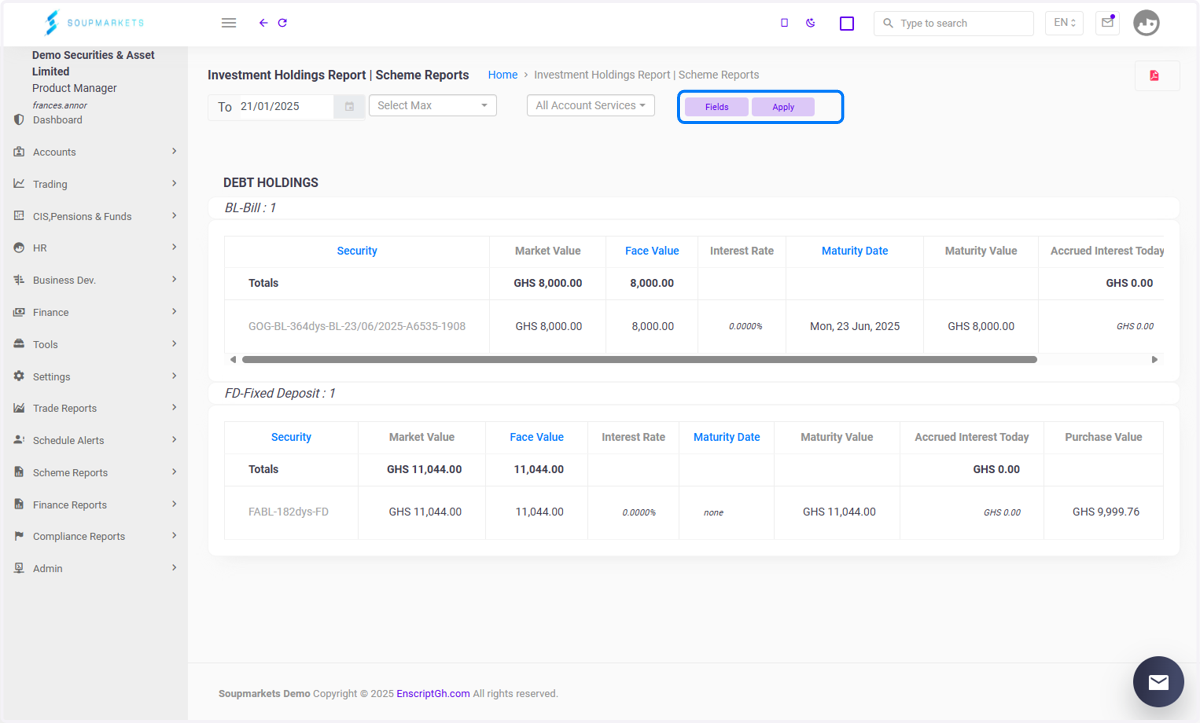Click the Finance money icon
Viewport: 1200px width, 723px height.
19,312
